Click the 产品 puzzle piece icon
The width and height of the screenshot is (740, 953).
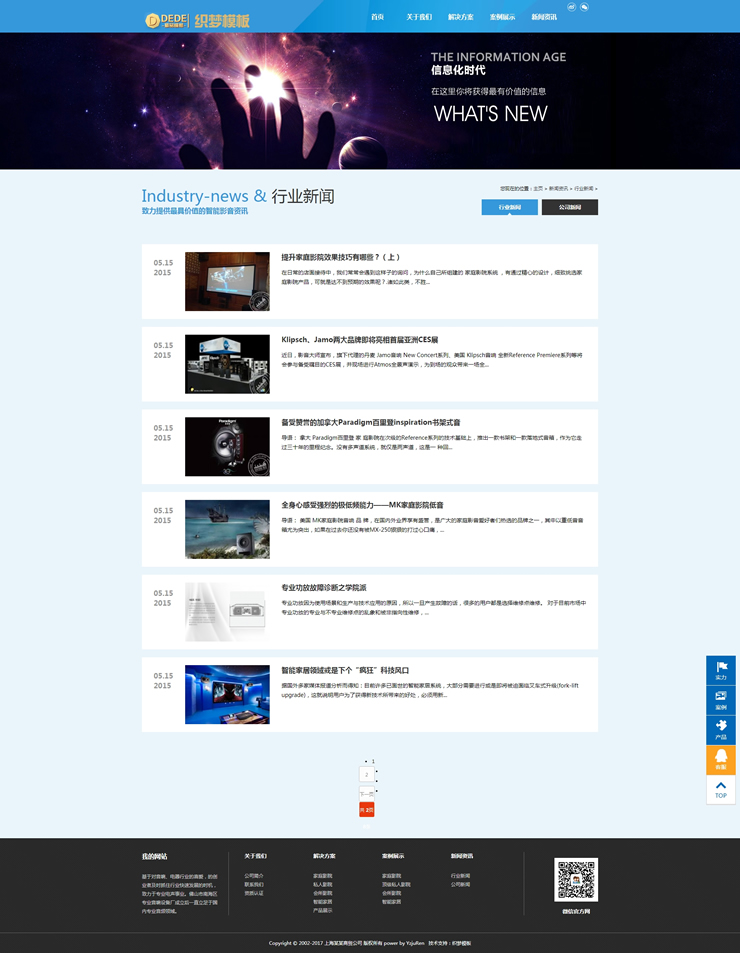point(720,729)
